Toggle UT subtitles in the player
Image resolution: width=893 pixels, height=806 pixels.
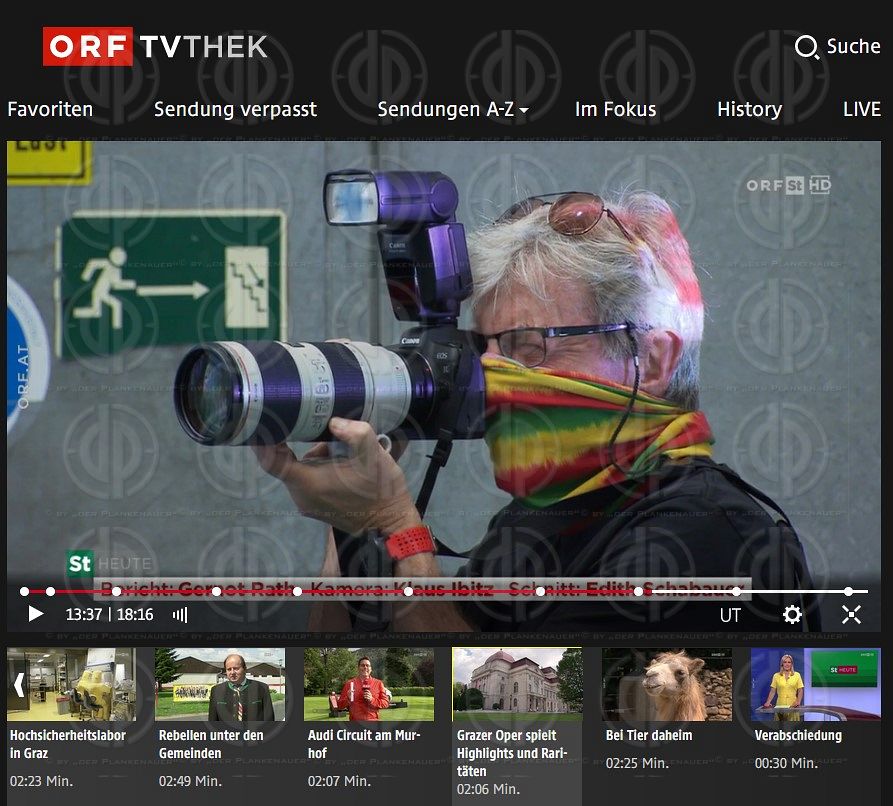click(730, 615)
